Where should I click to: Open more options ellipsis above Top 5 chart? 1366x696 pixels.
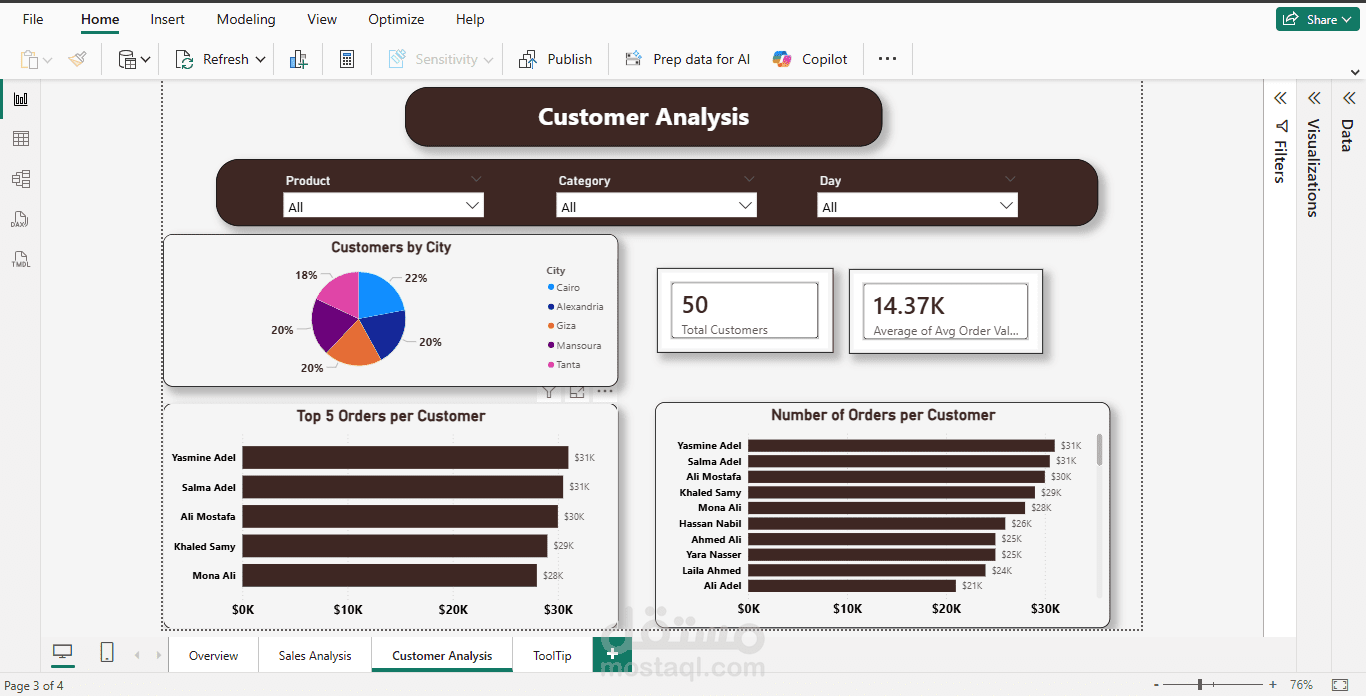click(605, 392)
